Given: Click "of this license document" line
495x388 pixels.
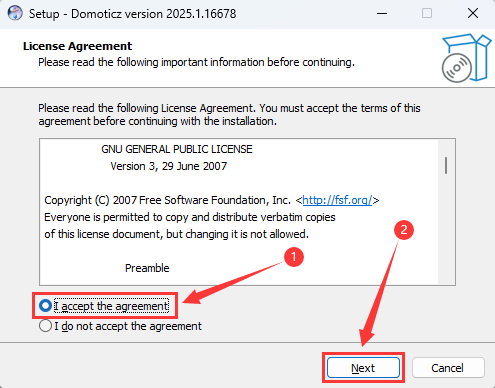Looking at the screenshot, I should click(177, 234).
